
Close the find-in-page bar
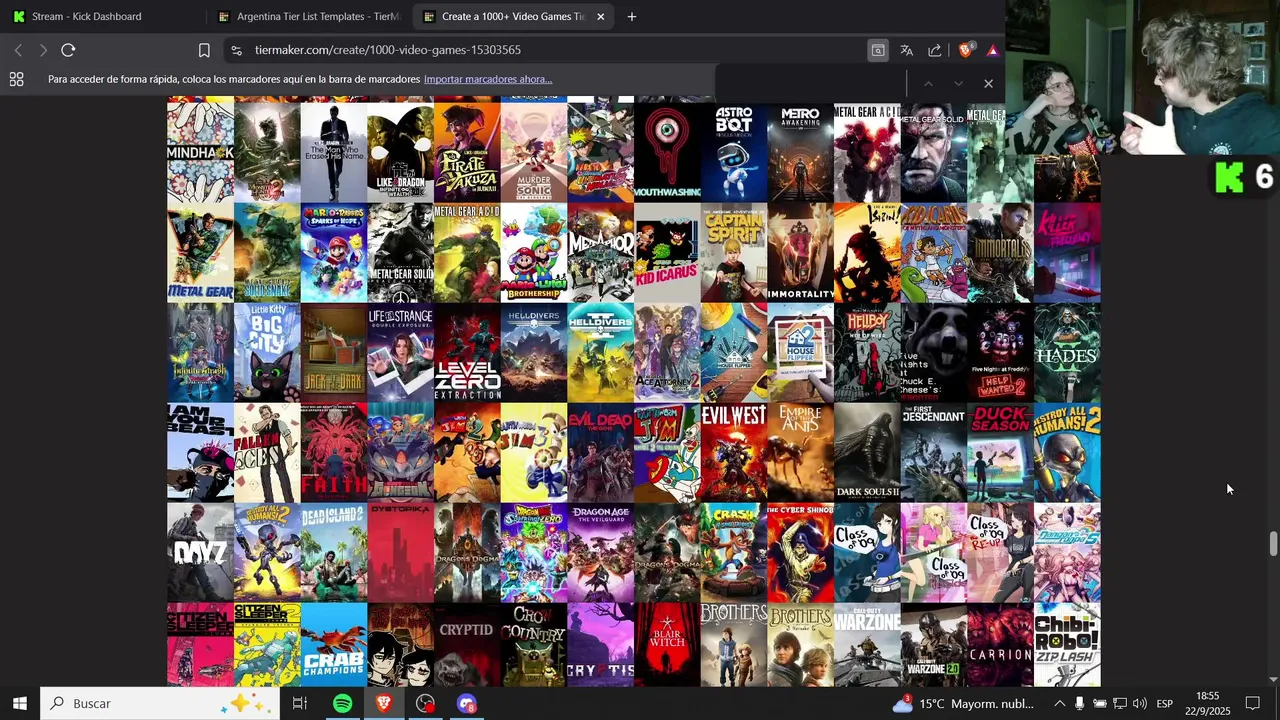(988, 83)
